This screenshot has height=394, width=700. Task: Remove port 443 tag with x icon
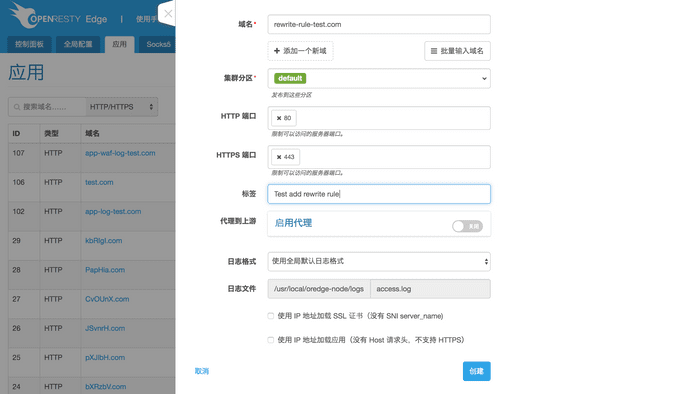click(x=279, y=157)
